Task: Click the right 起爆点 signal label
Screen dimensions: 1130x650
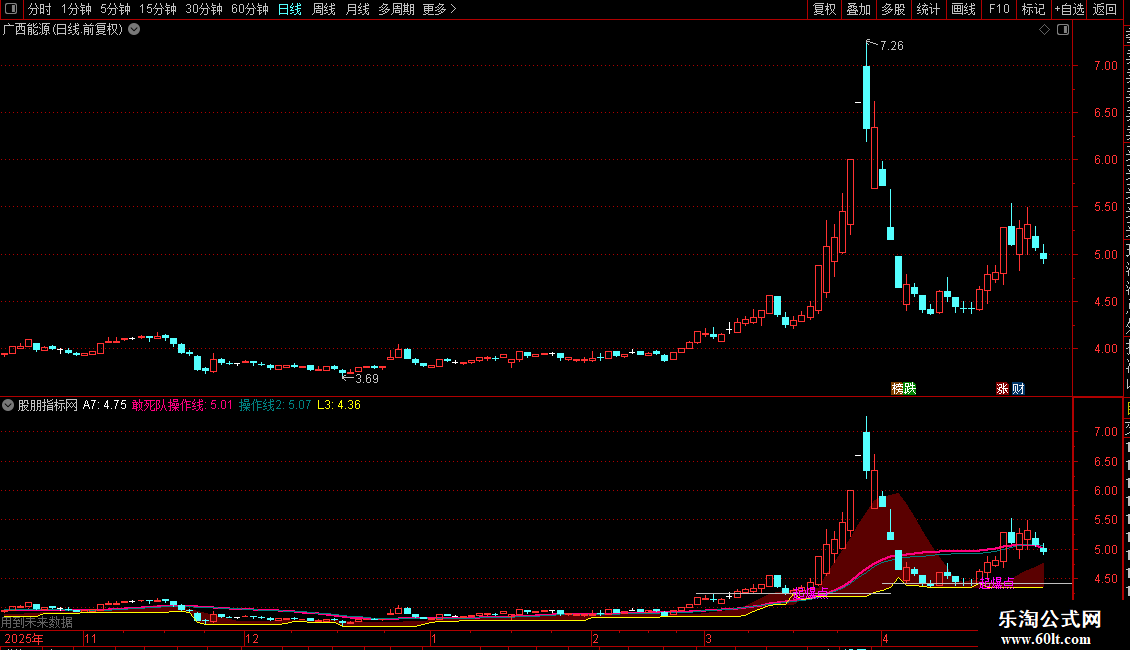Action: pos(997,582)
